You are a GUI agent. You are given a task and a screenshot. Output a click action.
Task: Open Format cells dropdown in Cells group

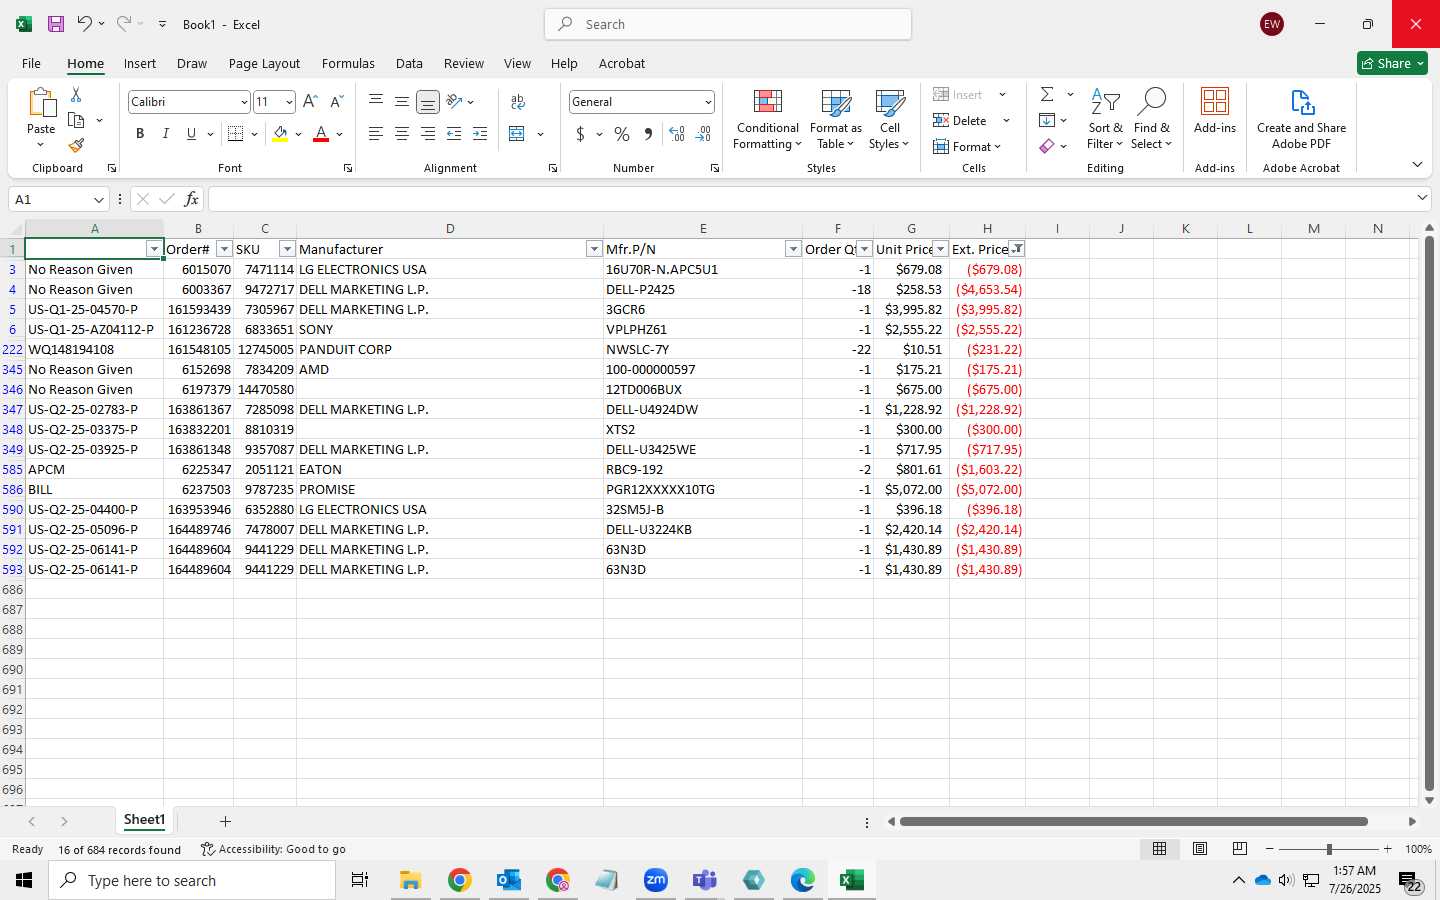click(967, 147)
